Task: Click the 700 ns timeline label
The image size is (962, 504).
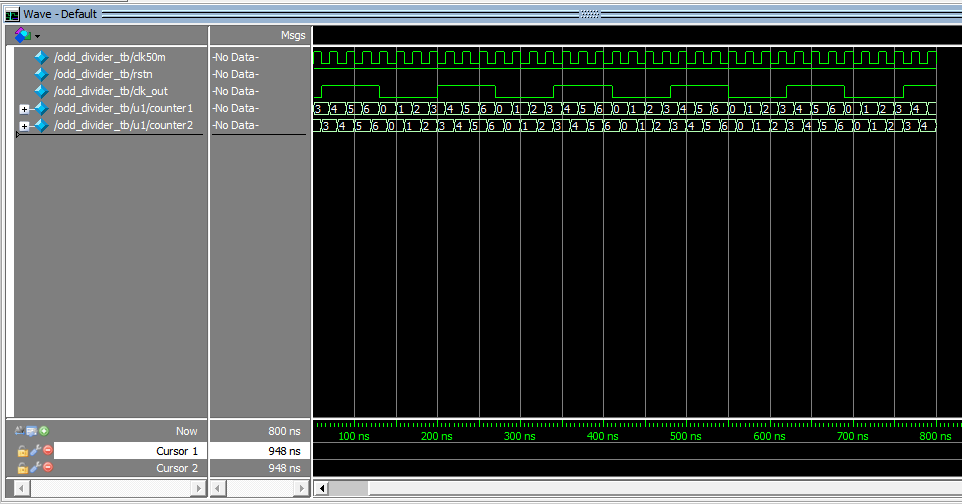Action: coord(853,436)
